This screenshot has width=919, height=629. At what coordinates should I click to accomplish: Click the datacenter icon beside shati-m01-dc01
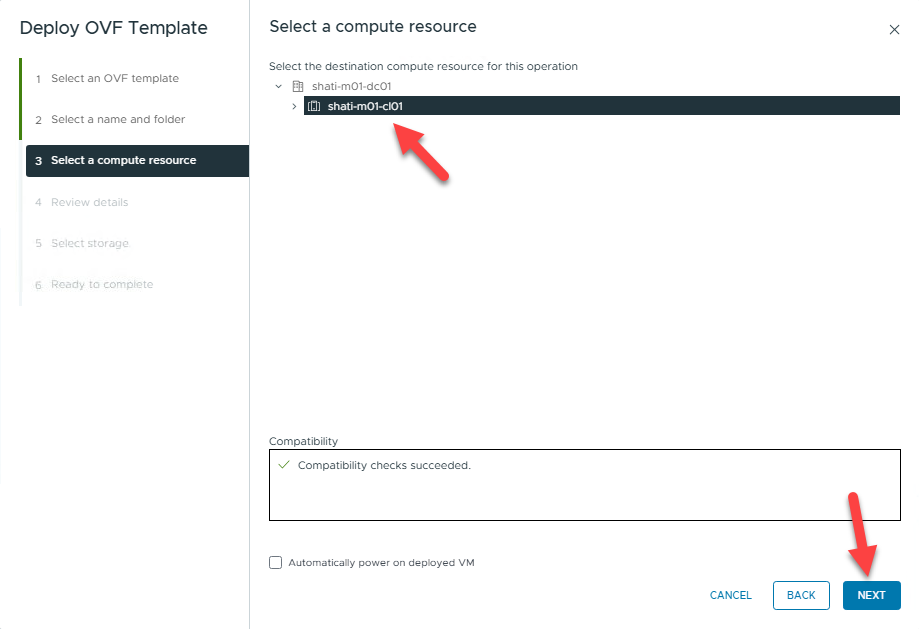[x=297, y=86]
